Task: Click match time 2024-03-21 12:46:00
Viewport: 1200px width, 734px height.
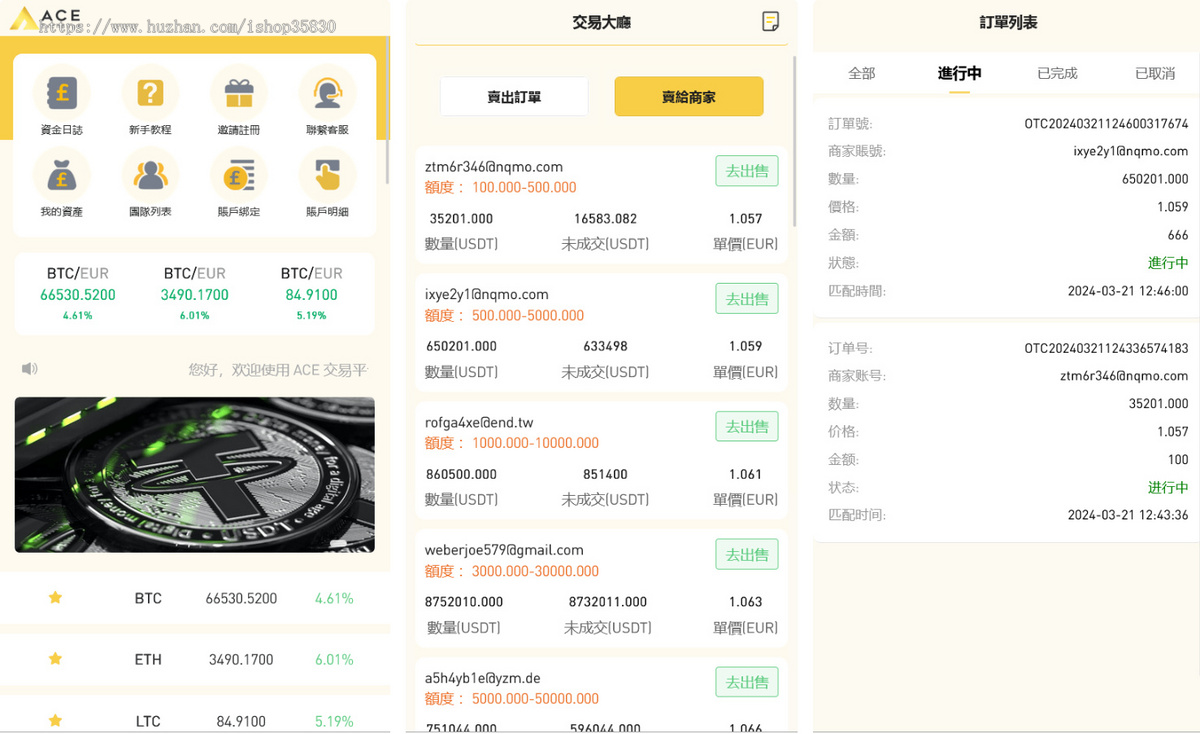Action: click(x=1128, y=291)
